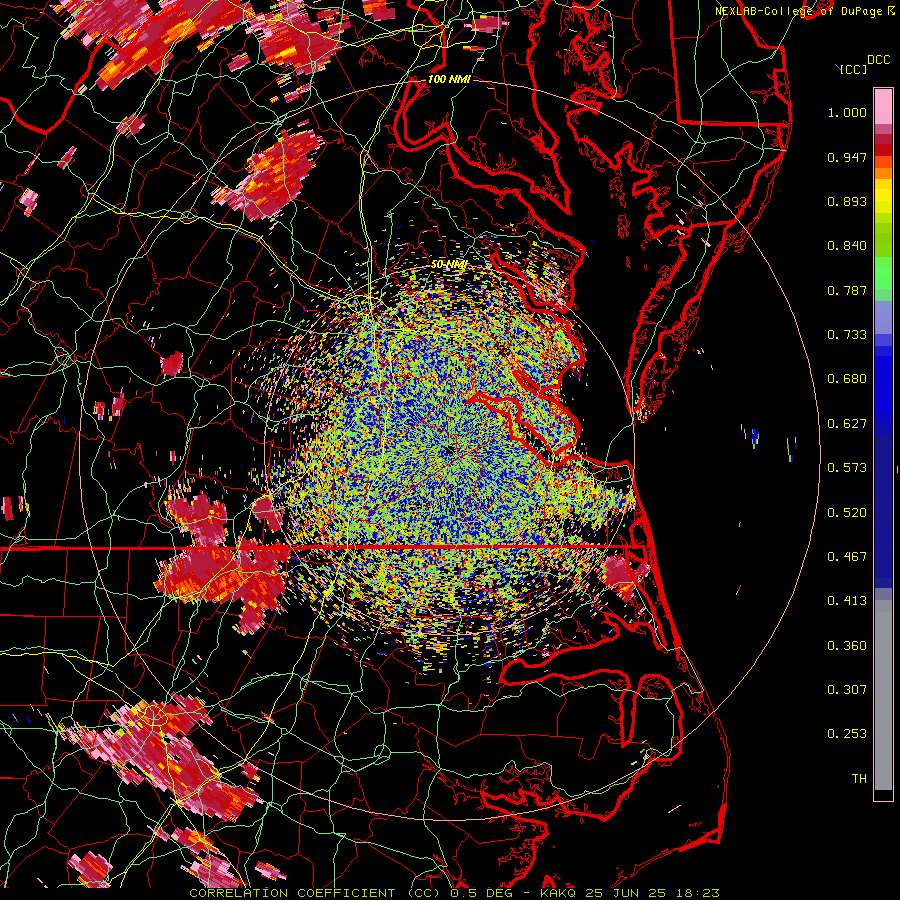
Task: Click the 0.573 scale value
Action: tap(847, 468)
